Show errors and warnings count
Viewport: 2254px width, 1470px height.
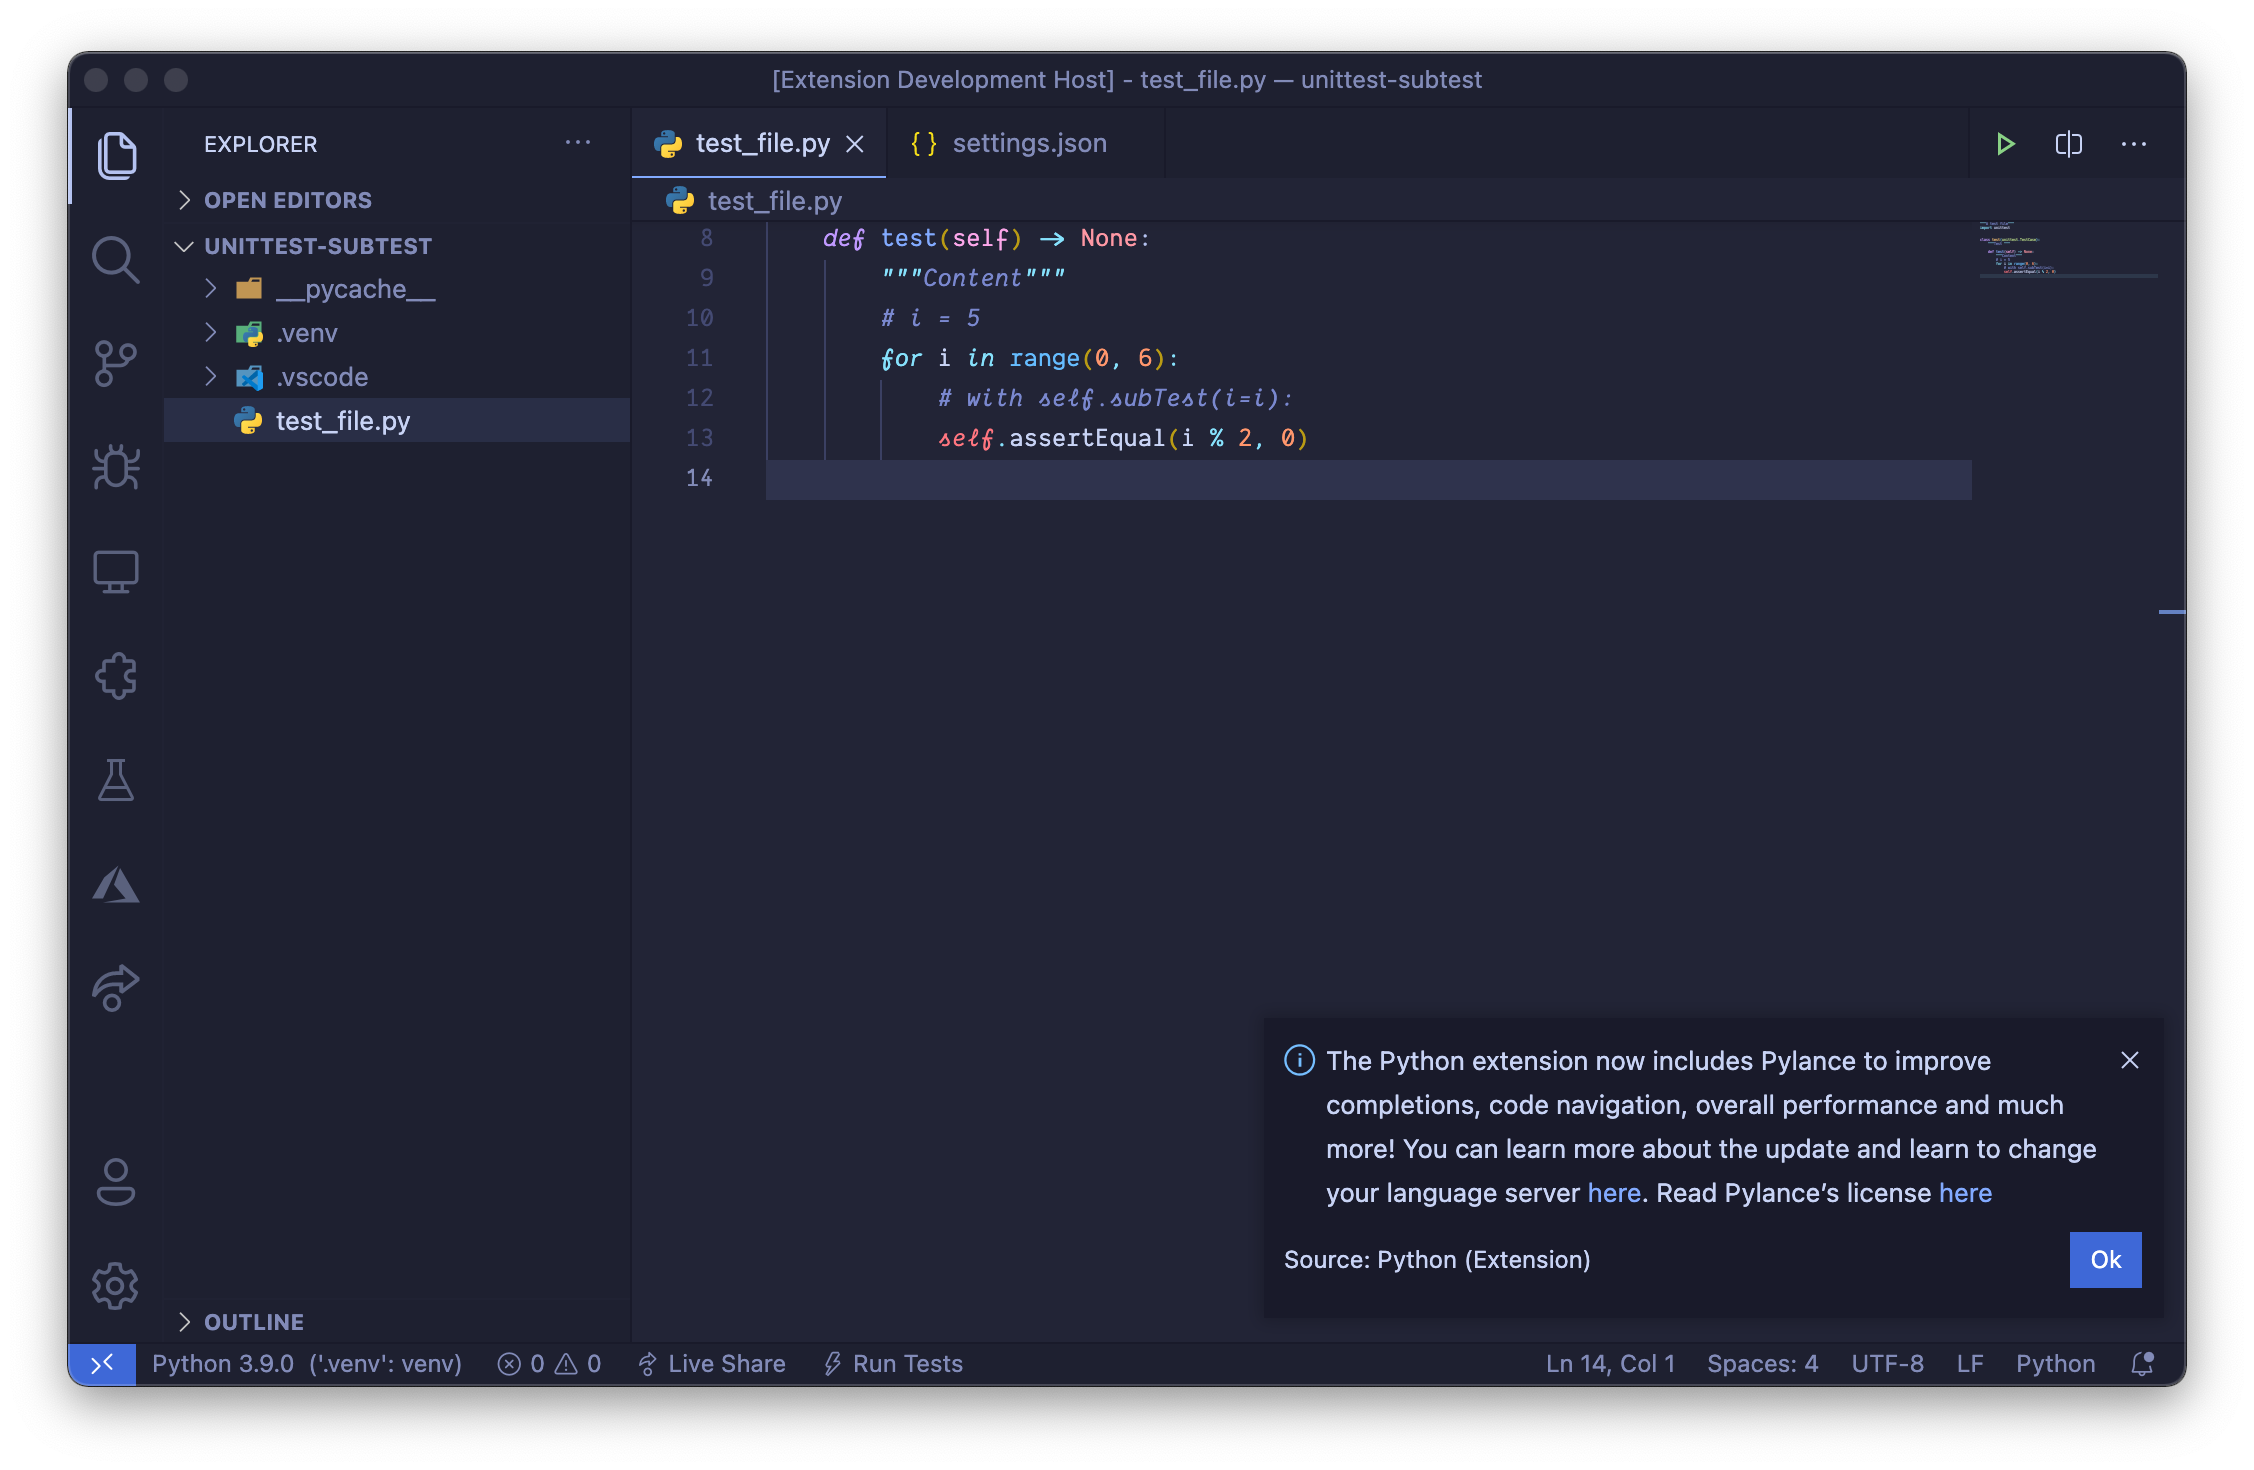point(550,1364)
